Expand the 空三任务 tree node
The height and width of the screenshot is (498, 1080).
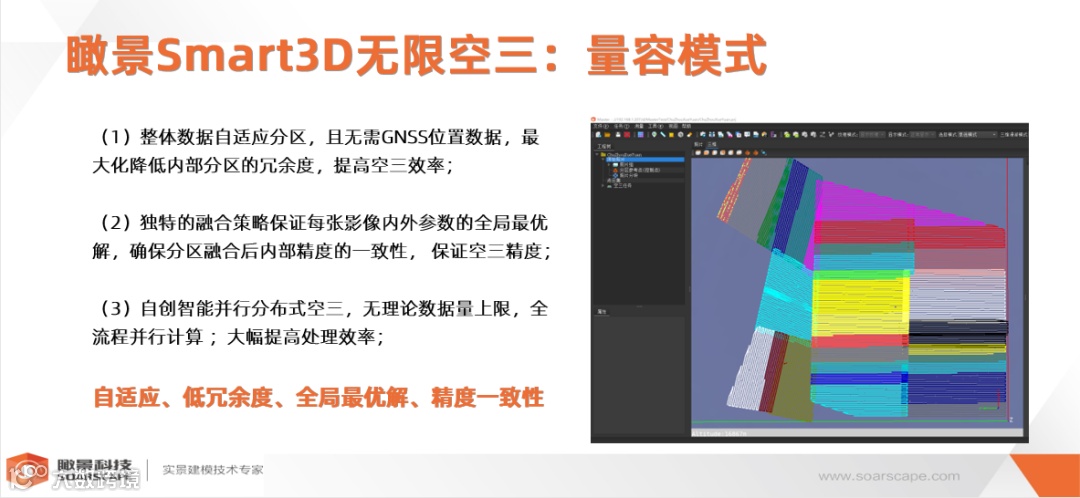tap(603, 185)
